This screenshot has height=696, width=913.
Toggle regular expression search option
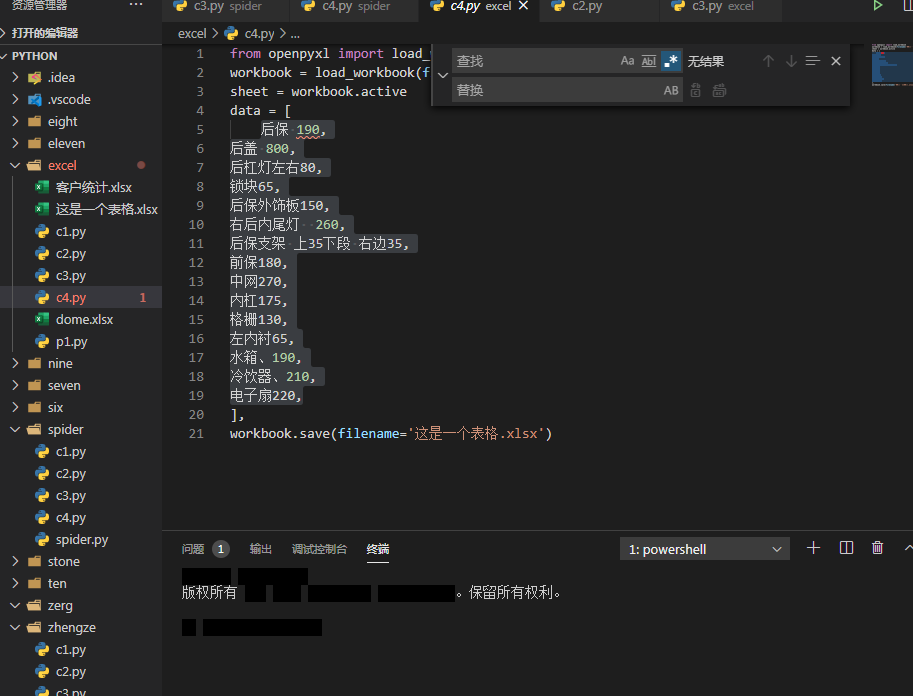671,61
